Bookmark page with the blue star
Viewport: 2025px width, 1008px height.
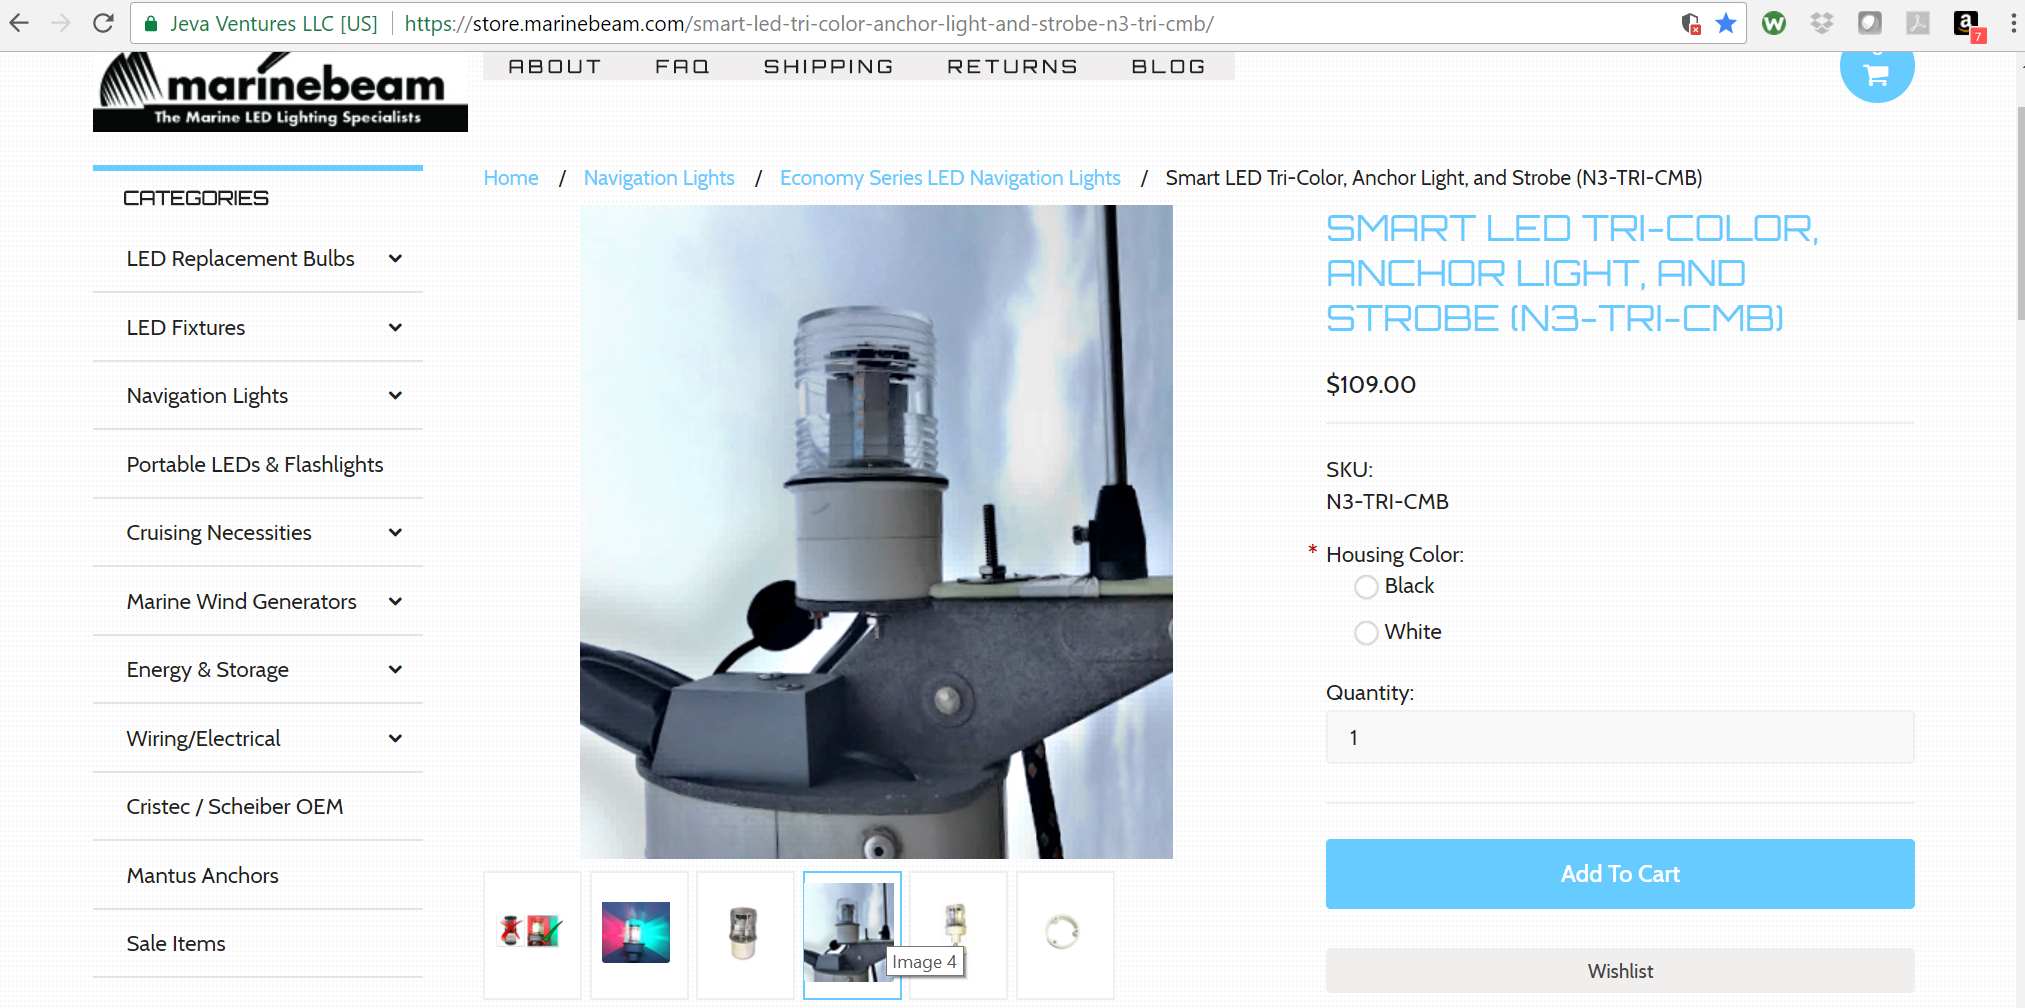click(x=1726, y=23)
